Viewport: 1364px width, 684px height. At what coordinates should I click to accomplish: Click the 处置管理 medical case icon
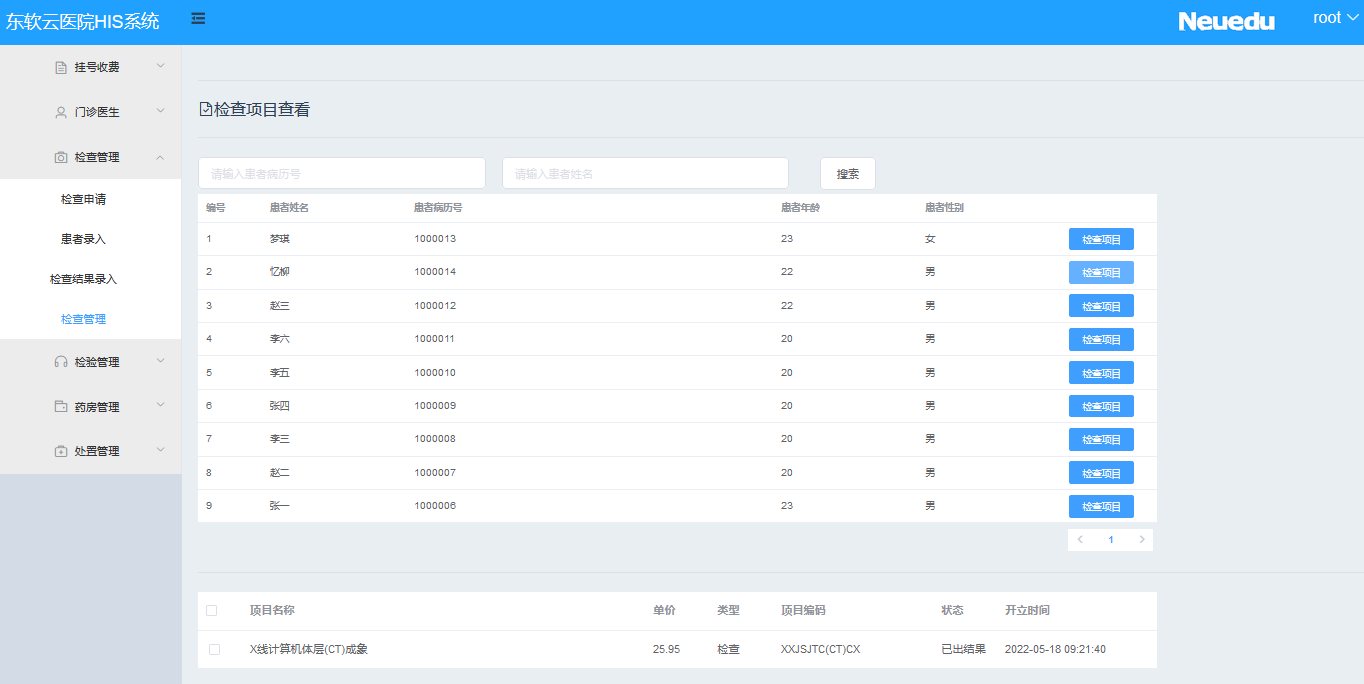click(61, 451)
